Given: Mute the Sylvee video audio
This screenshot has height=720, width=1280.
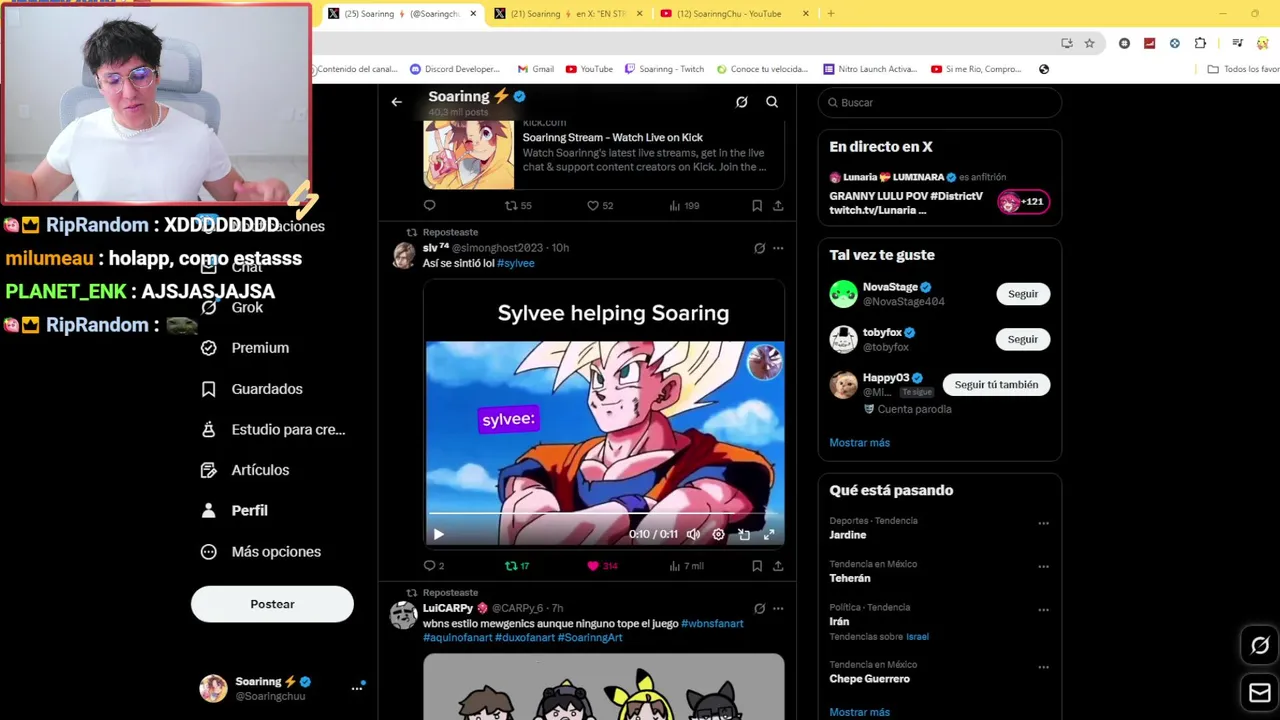Looking at the screenshot, I should [x=693, y=534].
